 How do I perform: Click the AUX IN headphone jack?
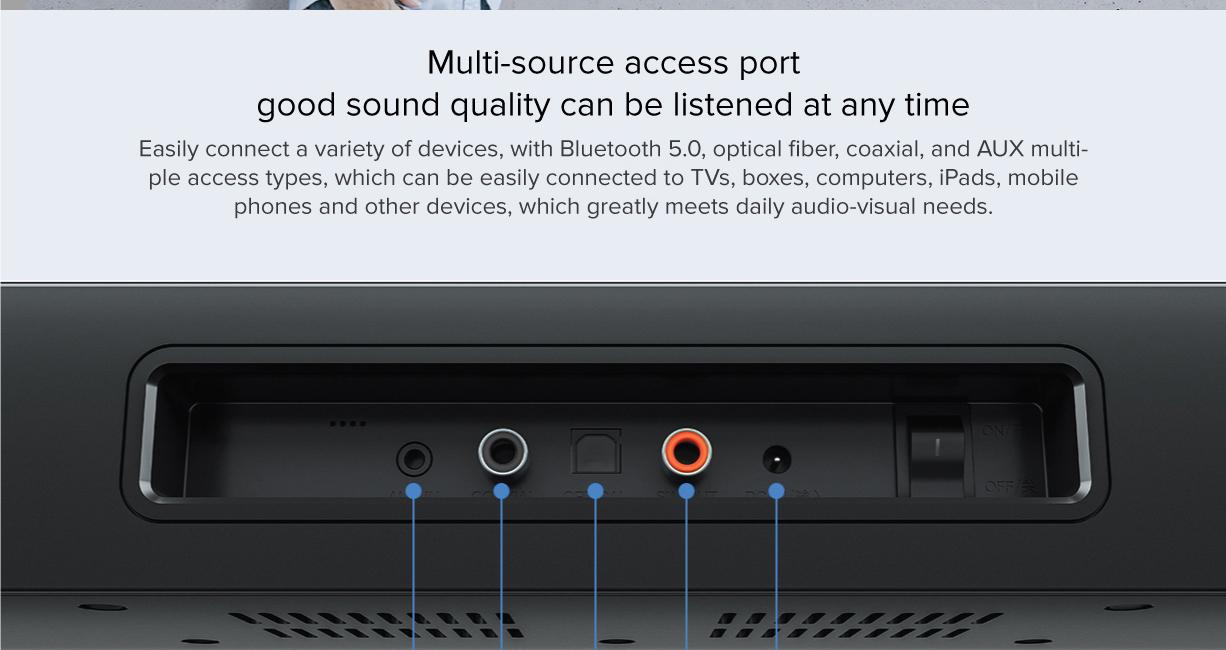(x=414, y=460)
